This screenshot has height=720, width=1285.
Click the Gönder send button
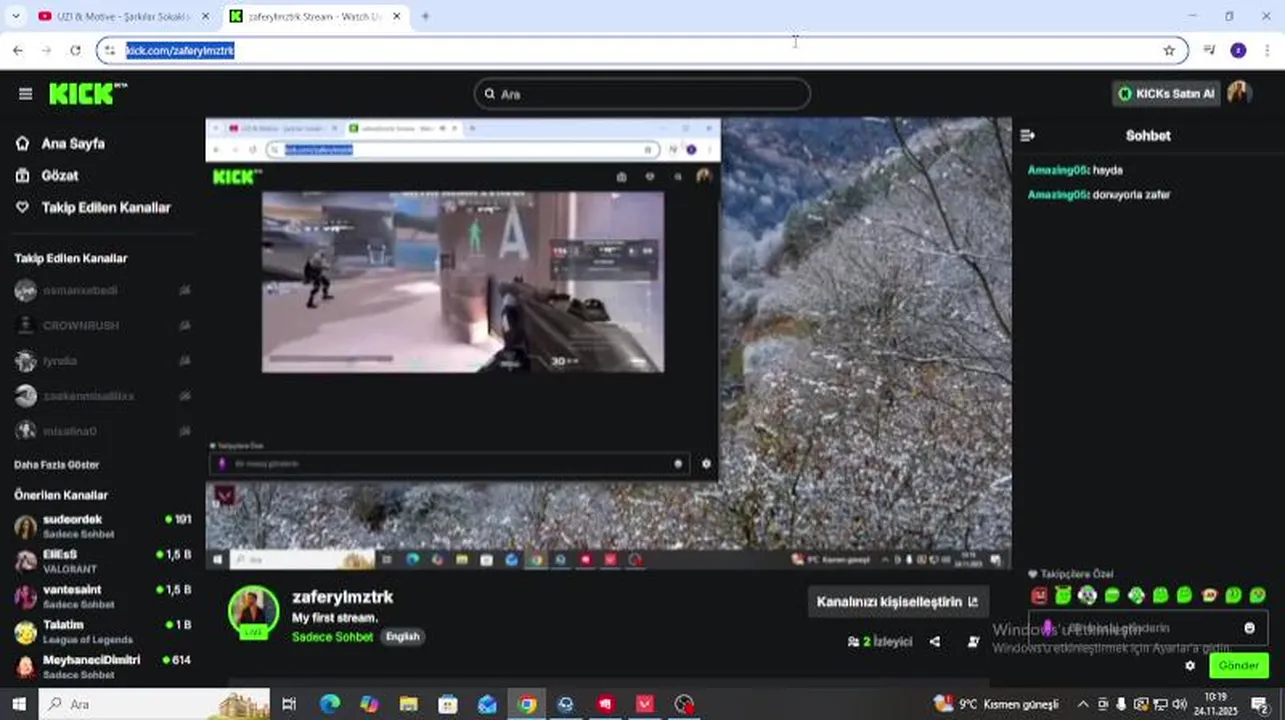(1238, 666)
